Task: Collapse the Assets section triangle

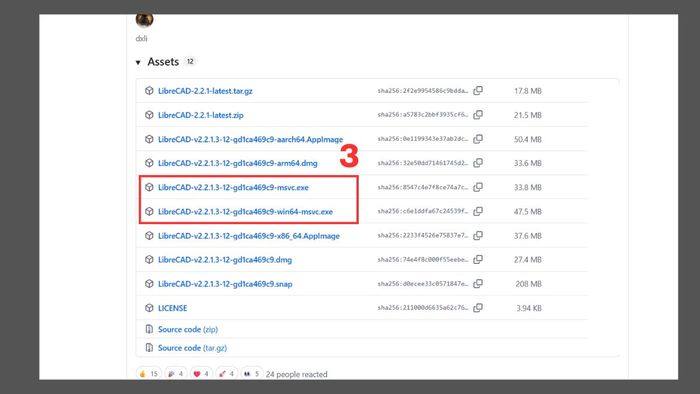Action: 138,62
